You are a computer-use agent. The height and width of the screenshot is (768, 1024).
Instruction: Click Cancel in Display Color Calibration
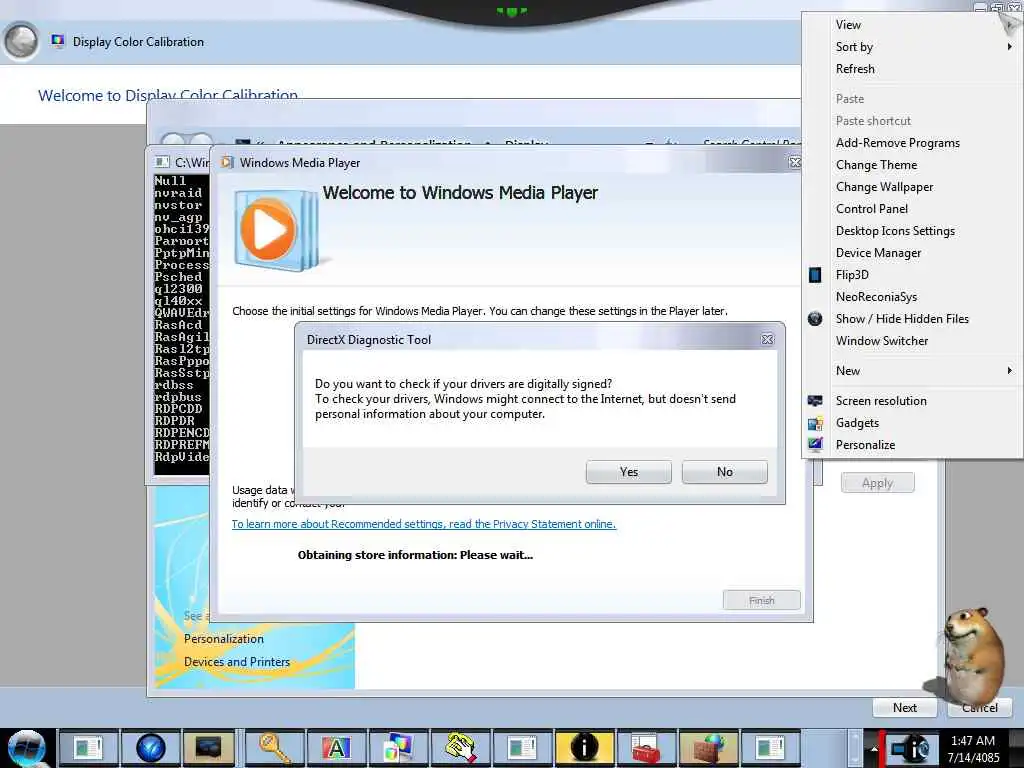[980, 707]
